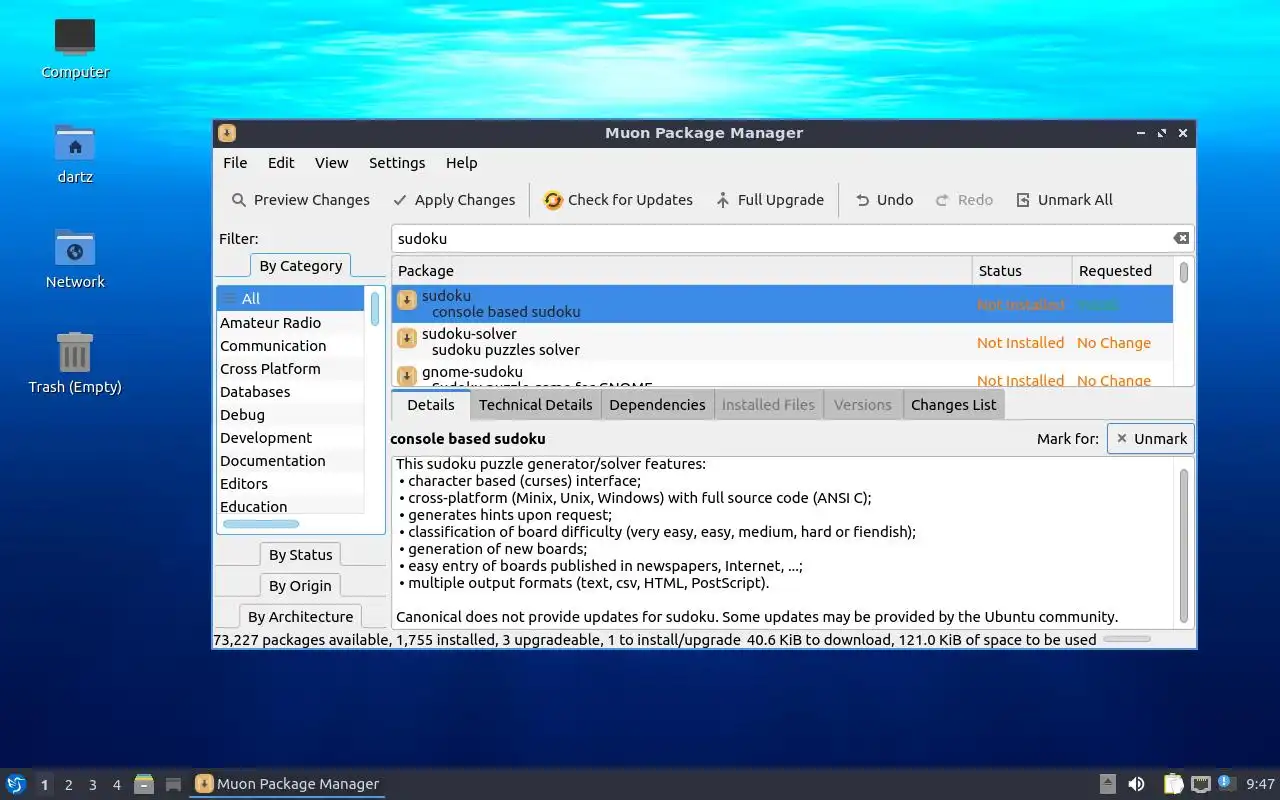This screenshot has height=800, width=1280.
Task: Click the Versions tab
Action: [x=862, y=405]
